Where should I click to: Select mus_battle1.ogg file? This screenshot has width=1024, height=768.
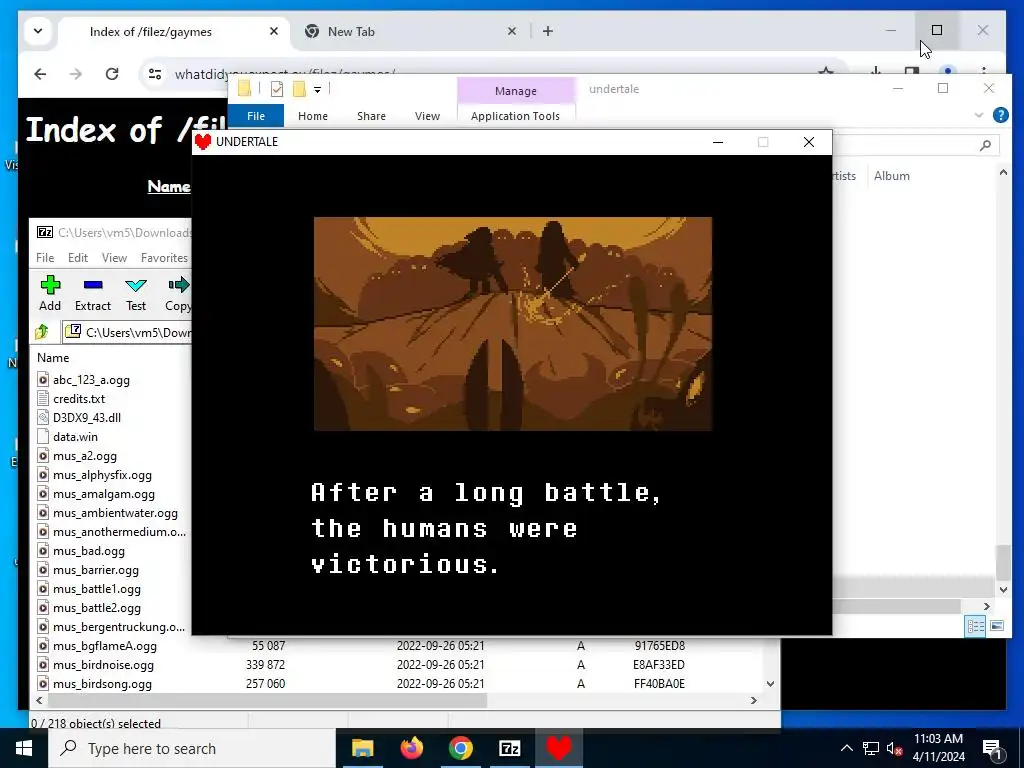point(97,588)
